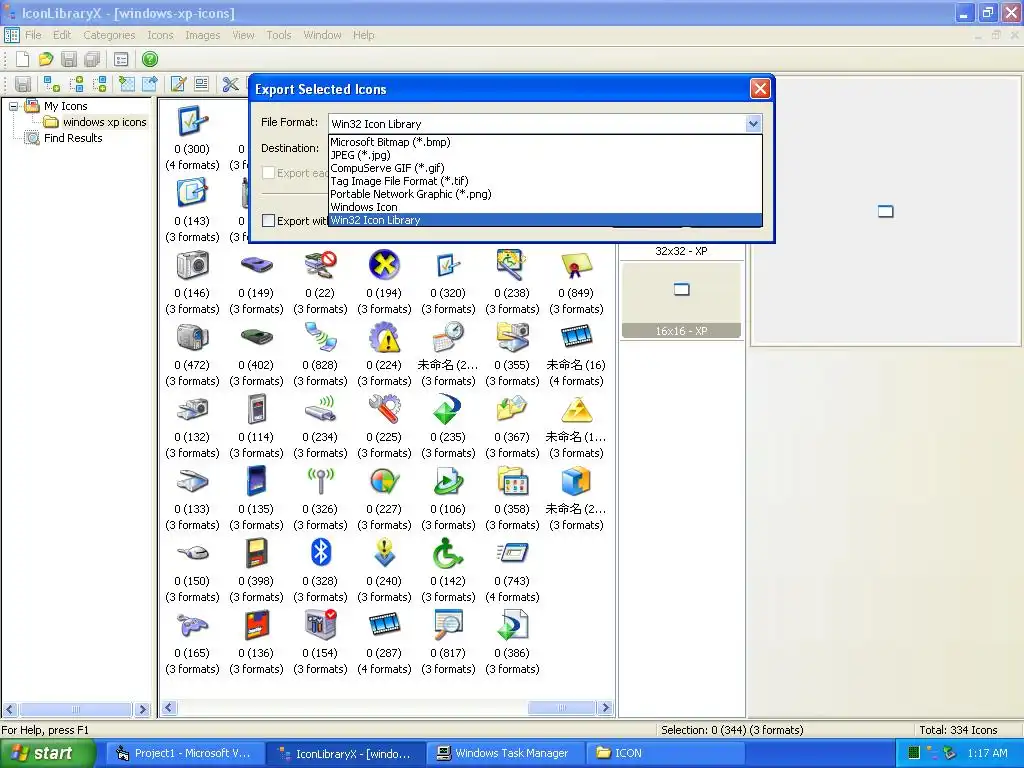This screenshot has width=1024, height=768.
Task: Select the camcorder icon labeled 0 (472)
Action: coord(192,337)
